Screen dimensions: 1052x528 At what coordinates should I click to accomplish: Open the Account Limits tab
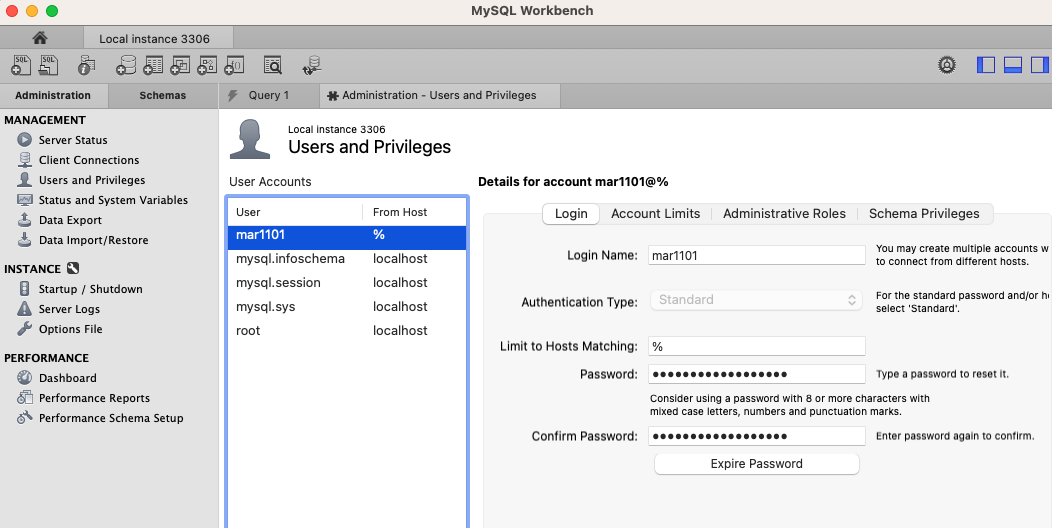click(655, 213)
